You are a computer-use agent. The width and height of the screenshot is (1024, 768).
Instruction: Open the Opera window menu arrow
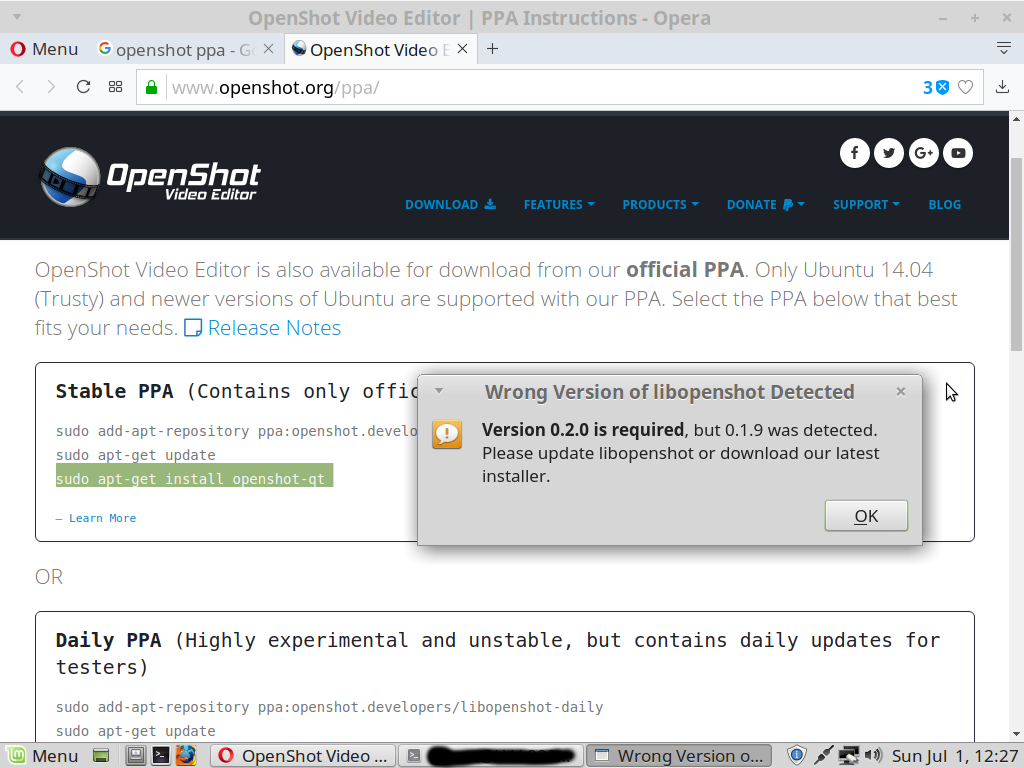17,17
